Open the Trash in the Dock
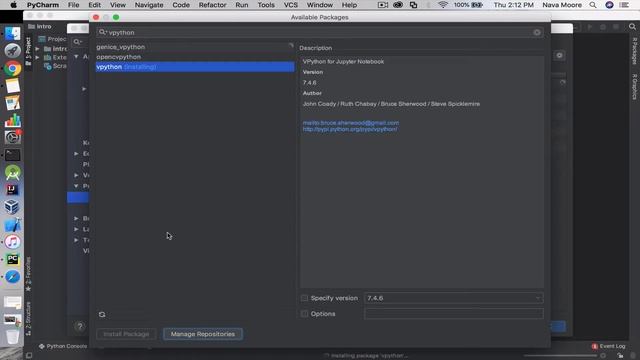Screen dimensions: 640x360 (12, 337)
